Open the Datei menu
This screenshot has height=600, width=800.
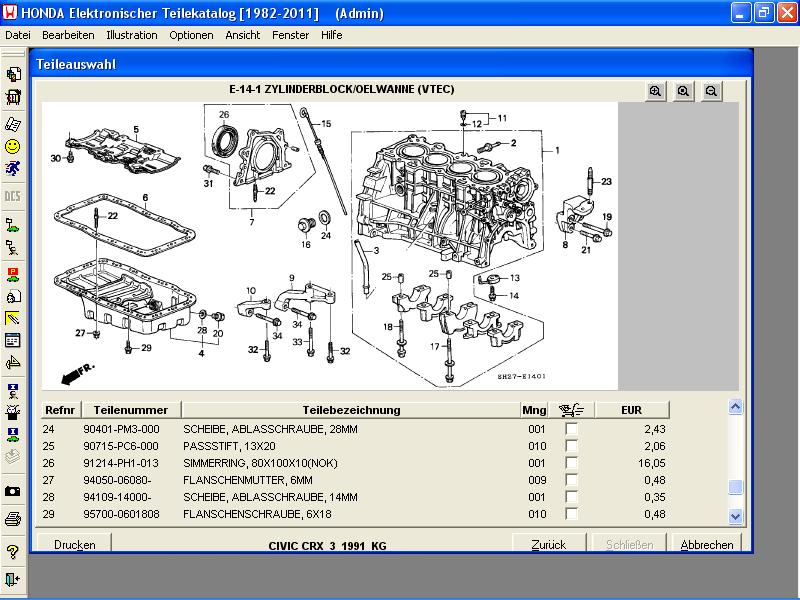(x=18, y=35)
